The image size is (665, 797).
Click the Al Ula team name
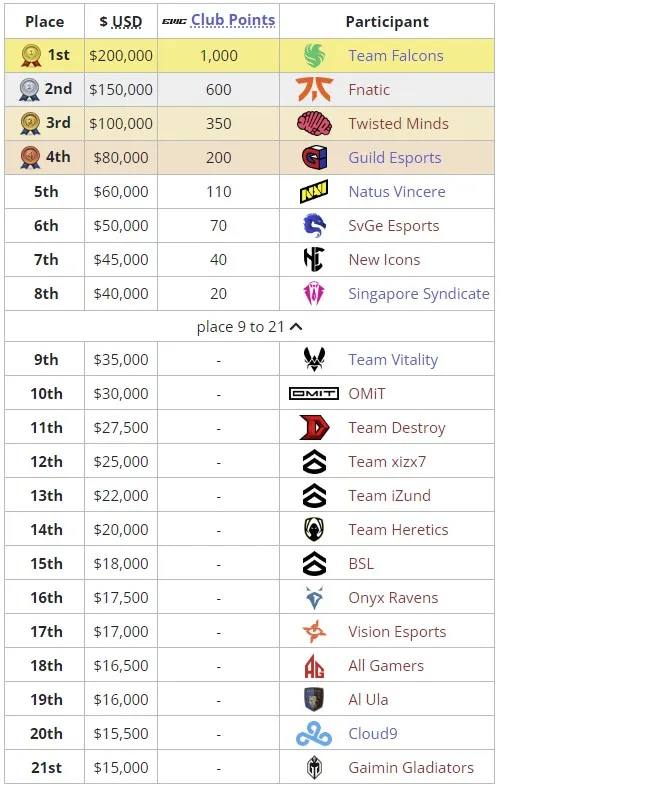(x=368, y=700)
